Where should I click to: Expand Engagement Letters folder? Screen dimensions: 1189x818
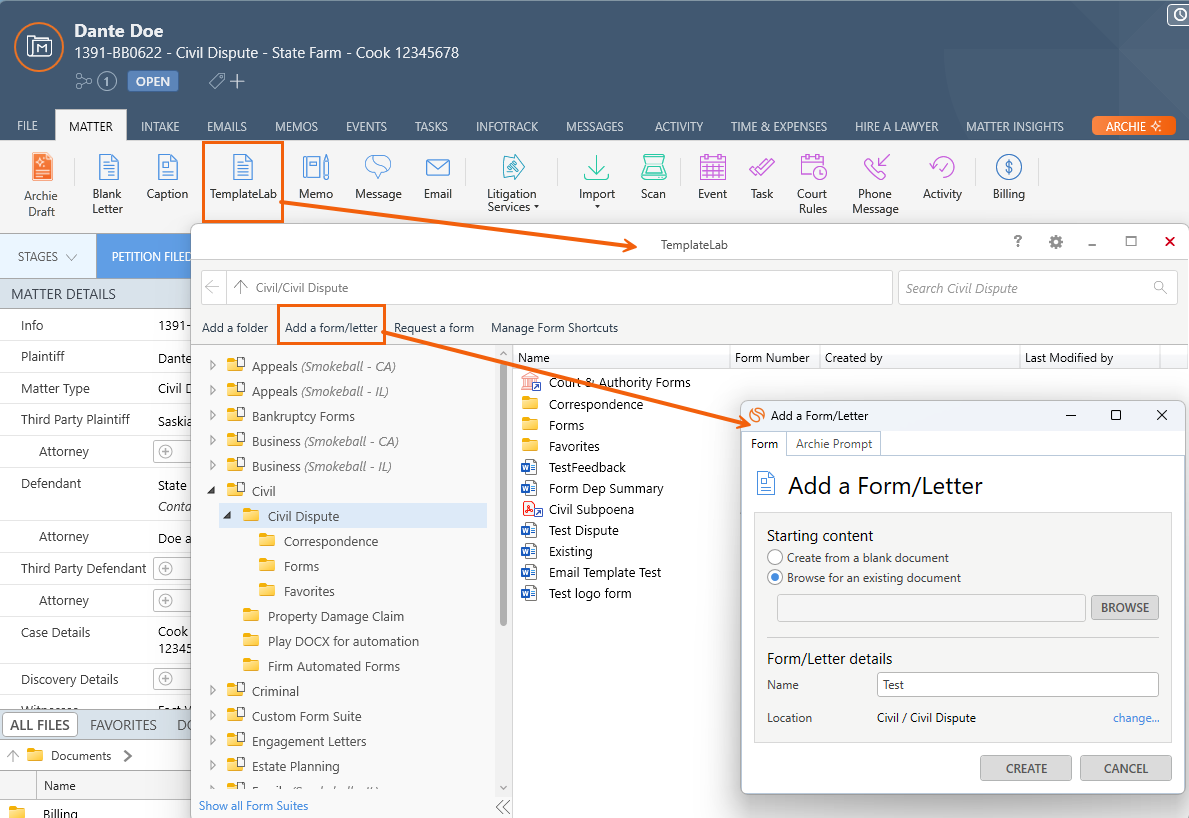[x=213, y=741]
